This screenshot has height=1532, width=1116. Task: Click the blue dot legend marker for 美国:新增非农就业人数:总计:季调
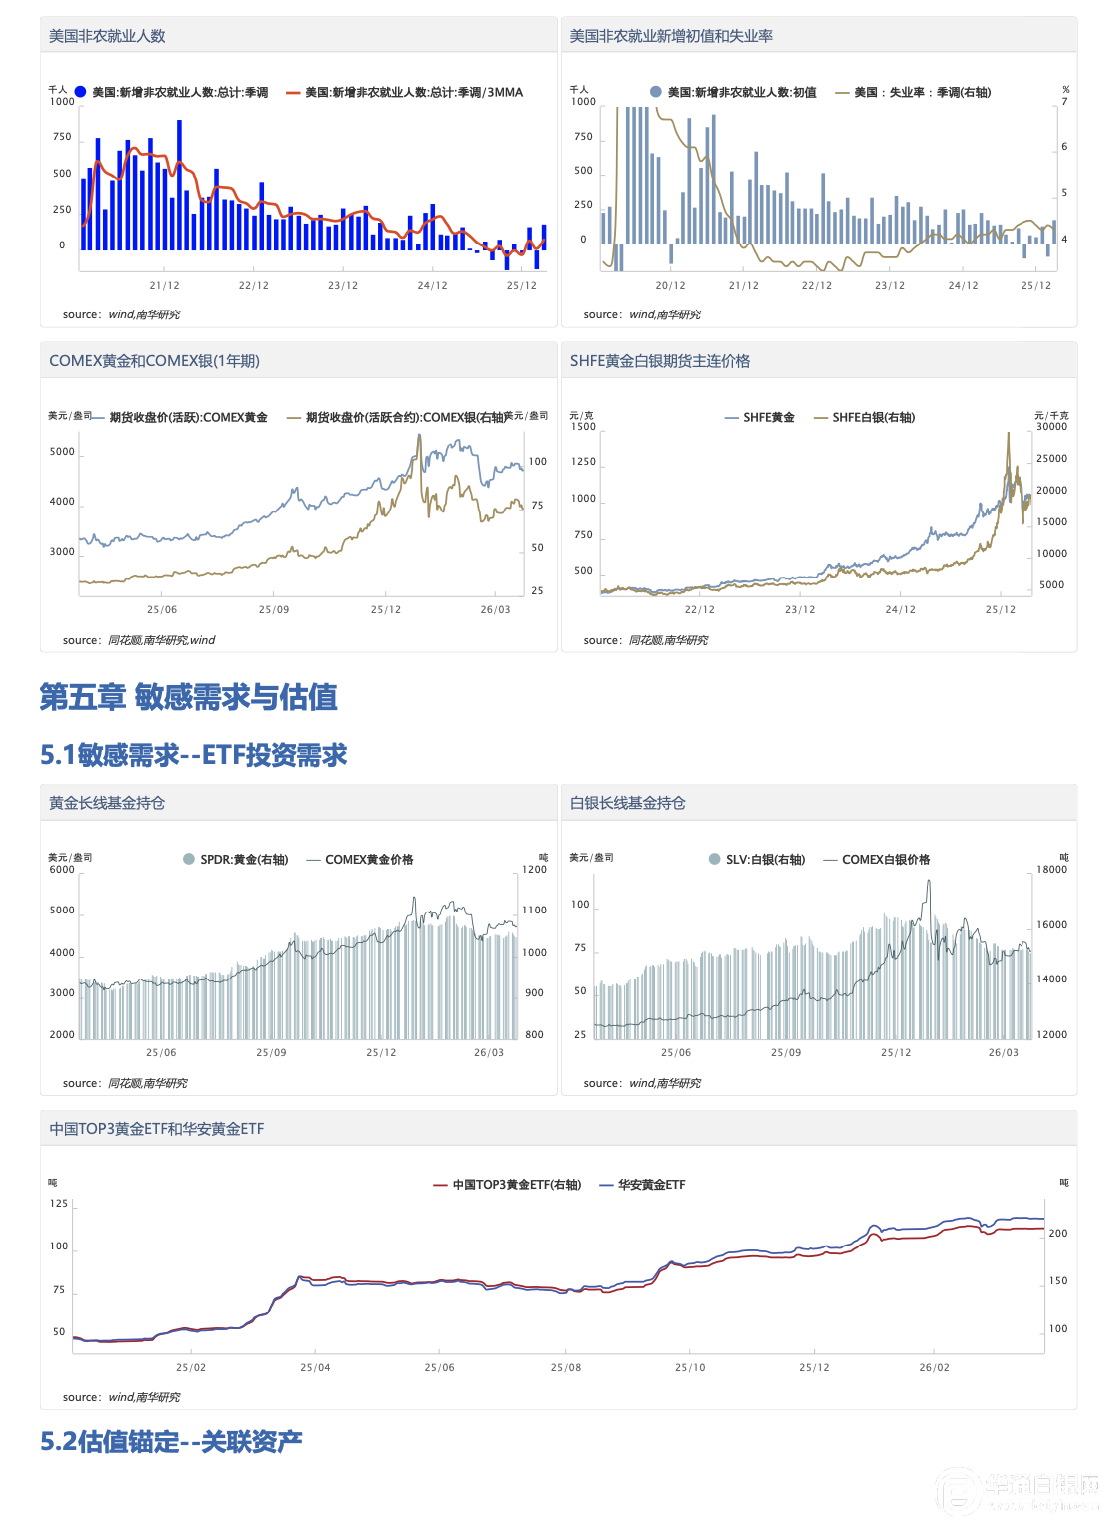(80, 92)
